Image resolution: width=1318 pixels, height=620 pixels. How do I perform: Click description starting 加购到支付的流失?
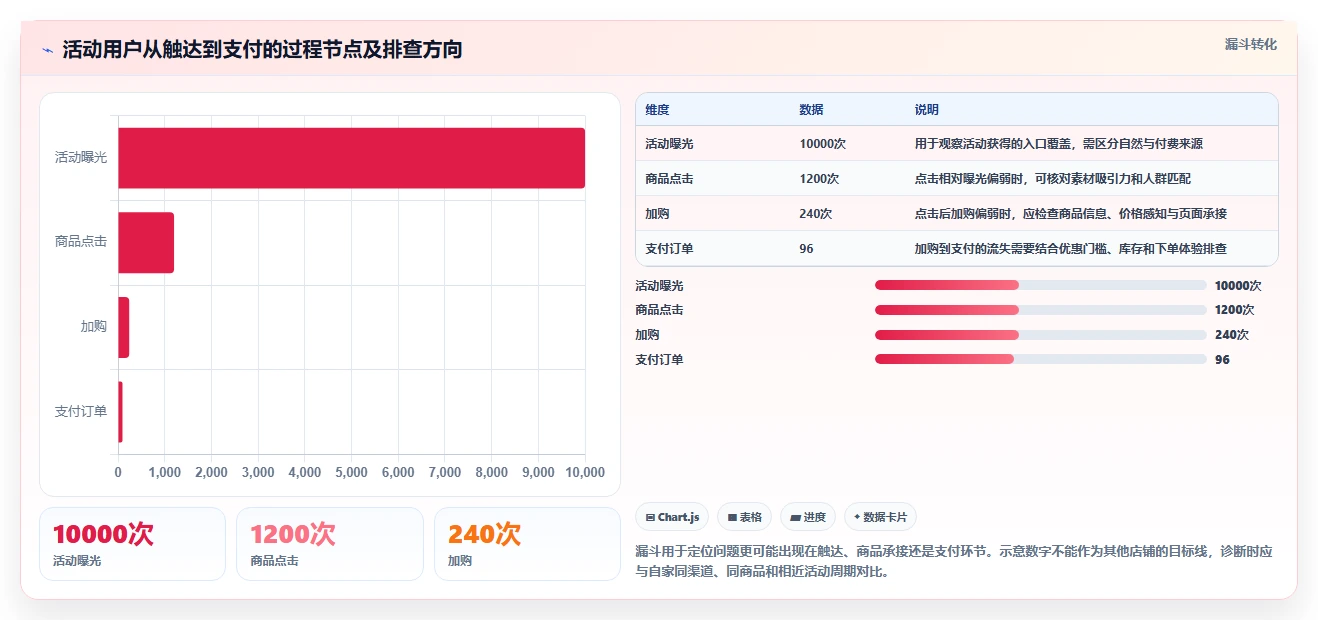(x=1071, y=249)
